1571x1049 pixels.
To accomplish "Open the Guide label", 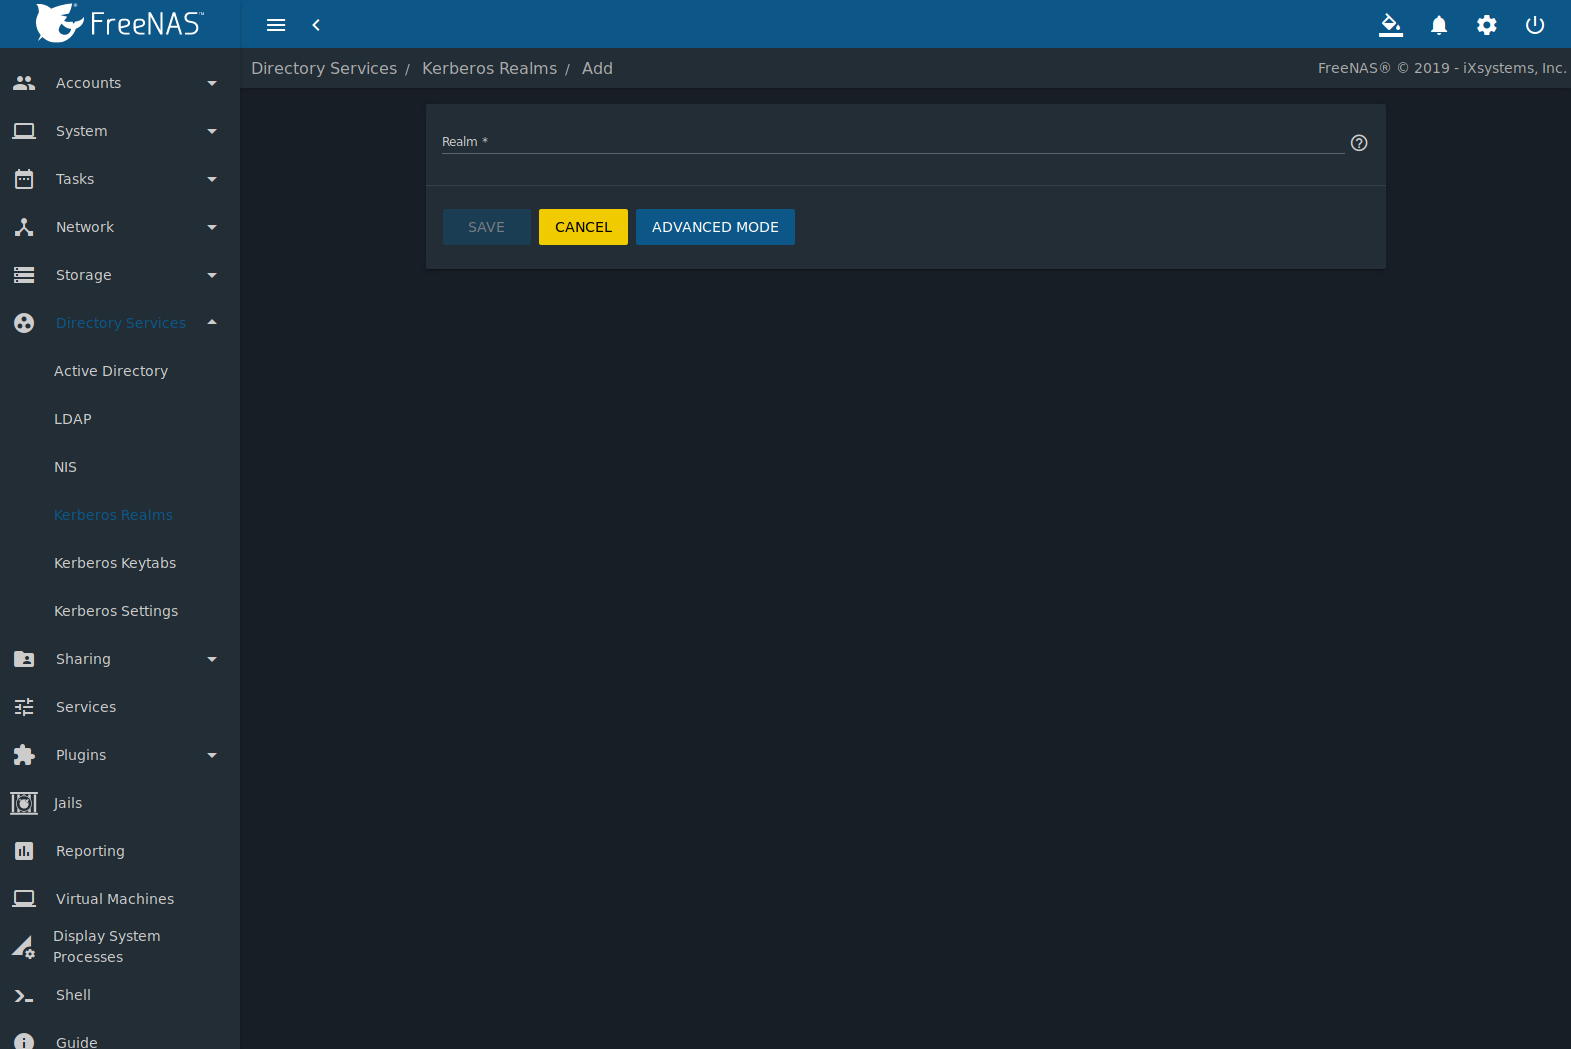I will coord(77,1041).
